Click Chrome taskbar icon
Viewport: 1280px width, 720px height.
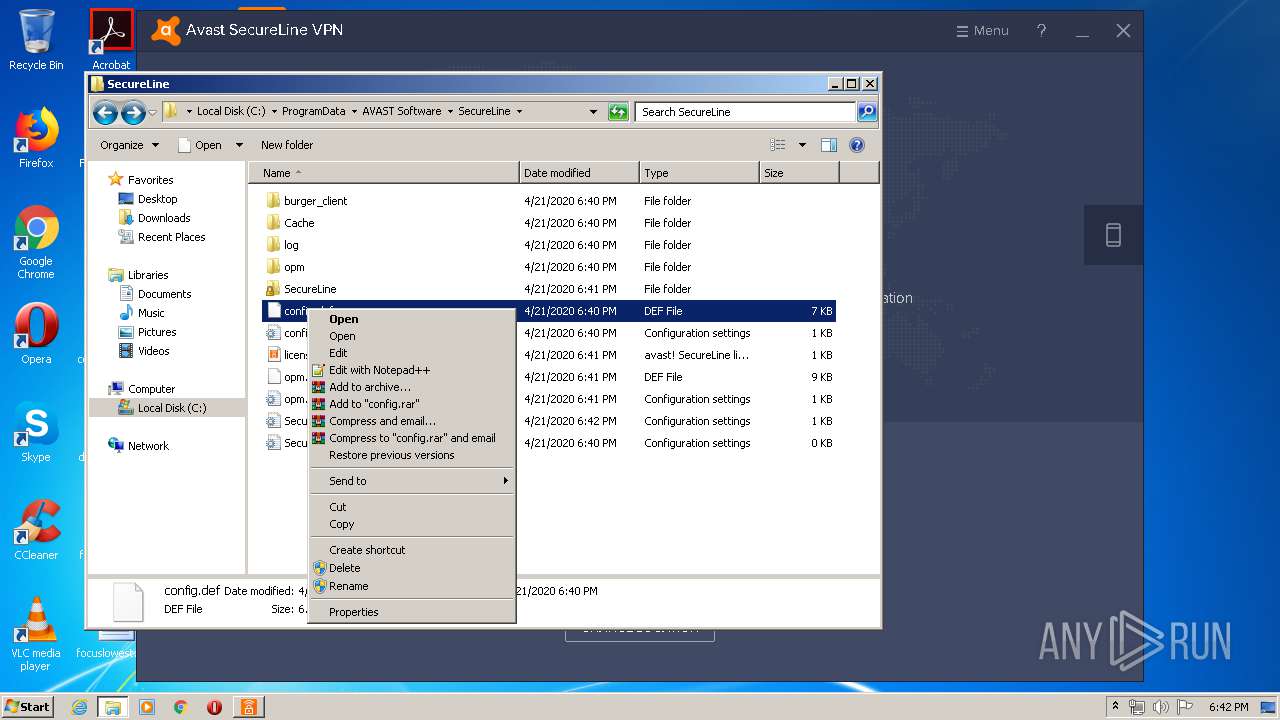point(181,707)
